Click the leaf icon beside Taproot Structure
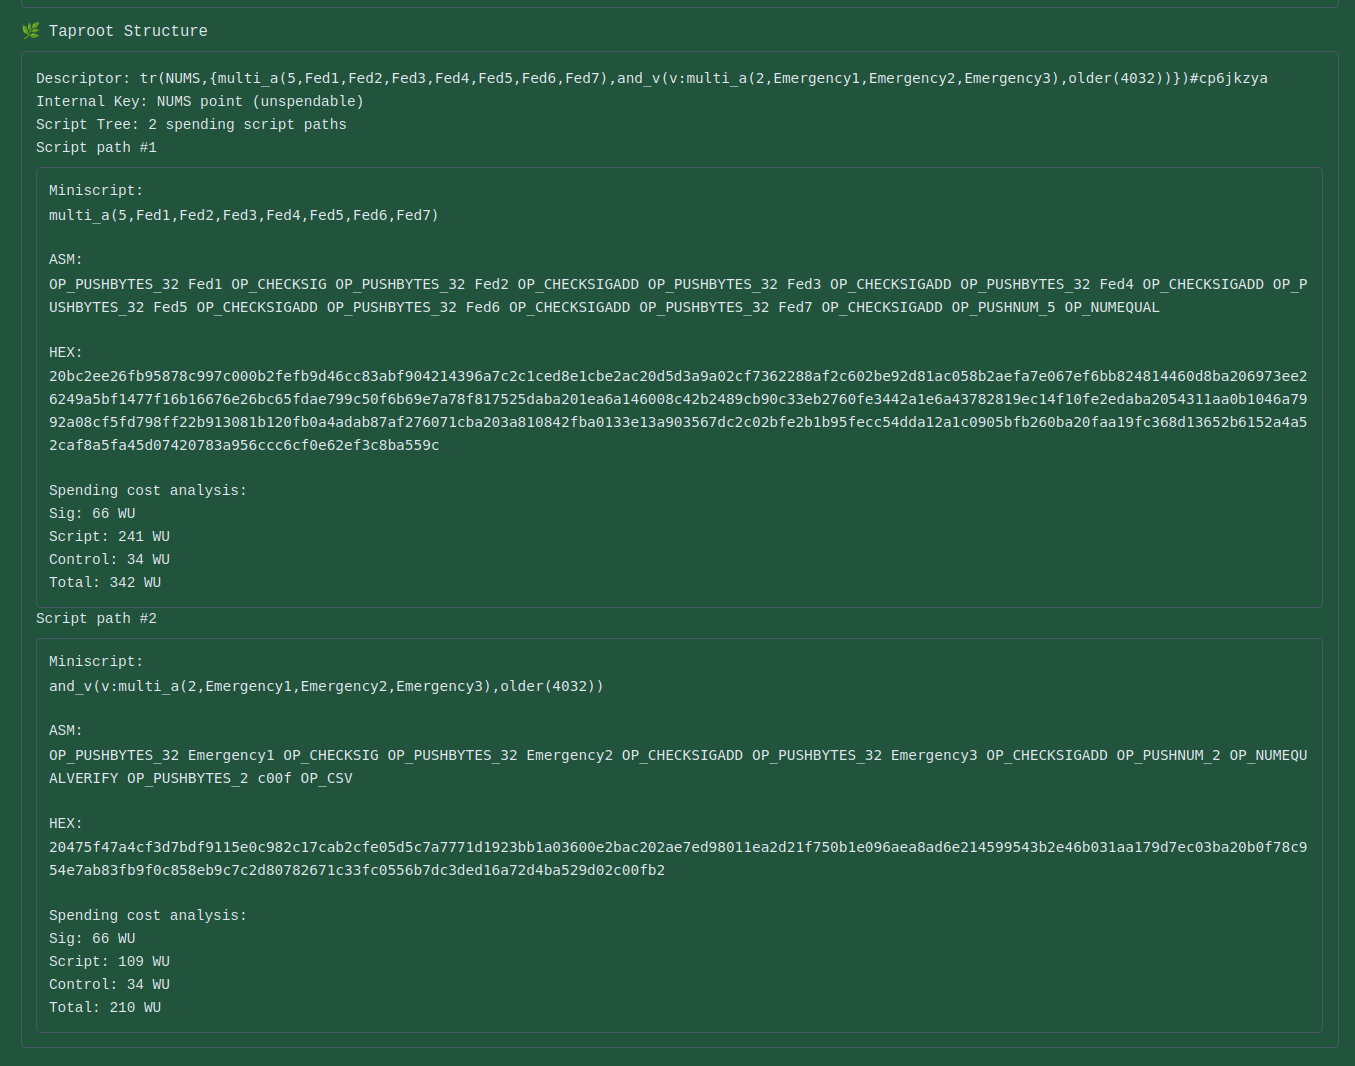The width and height of the screenshot is (1355, 1066). point(31,31)
